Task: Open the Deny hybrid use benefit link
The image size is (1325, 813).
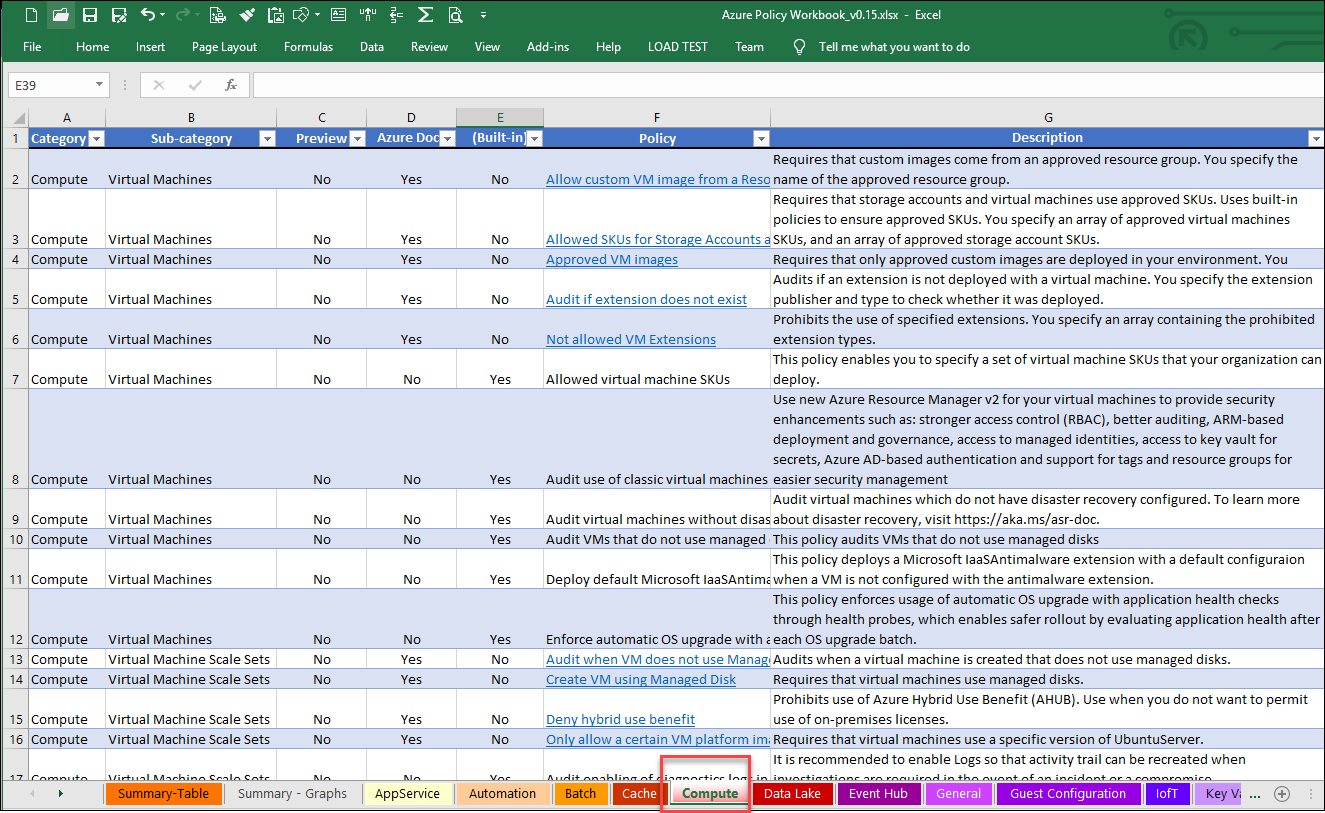Action: (x=620, y=720)
